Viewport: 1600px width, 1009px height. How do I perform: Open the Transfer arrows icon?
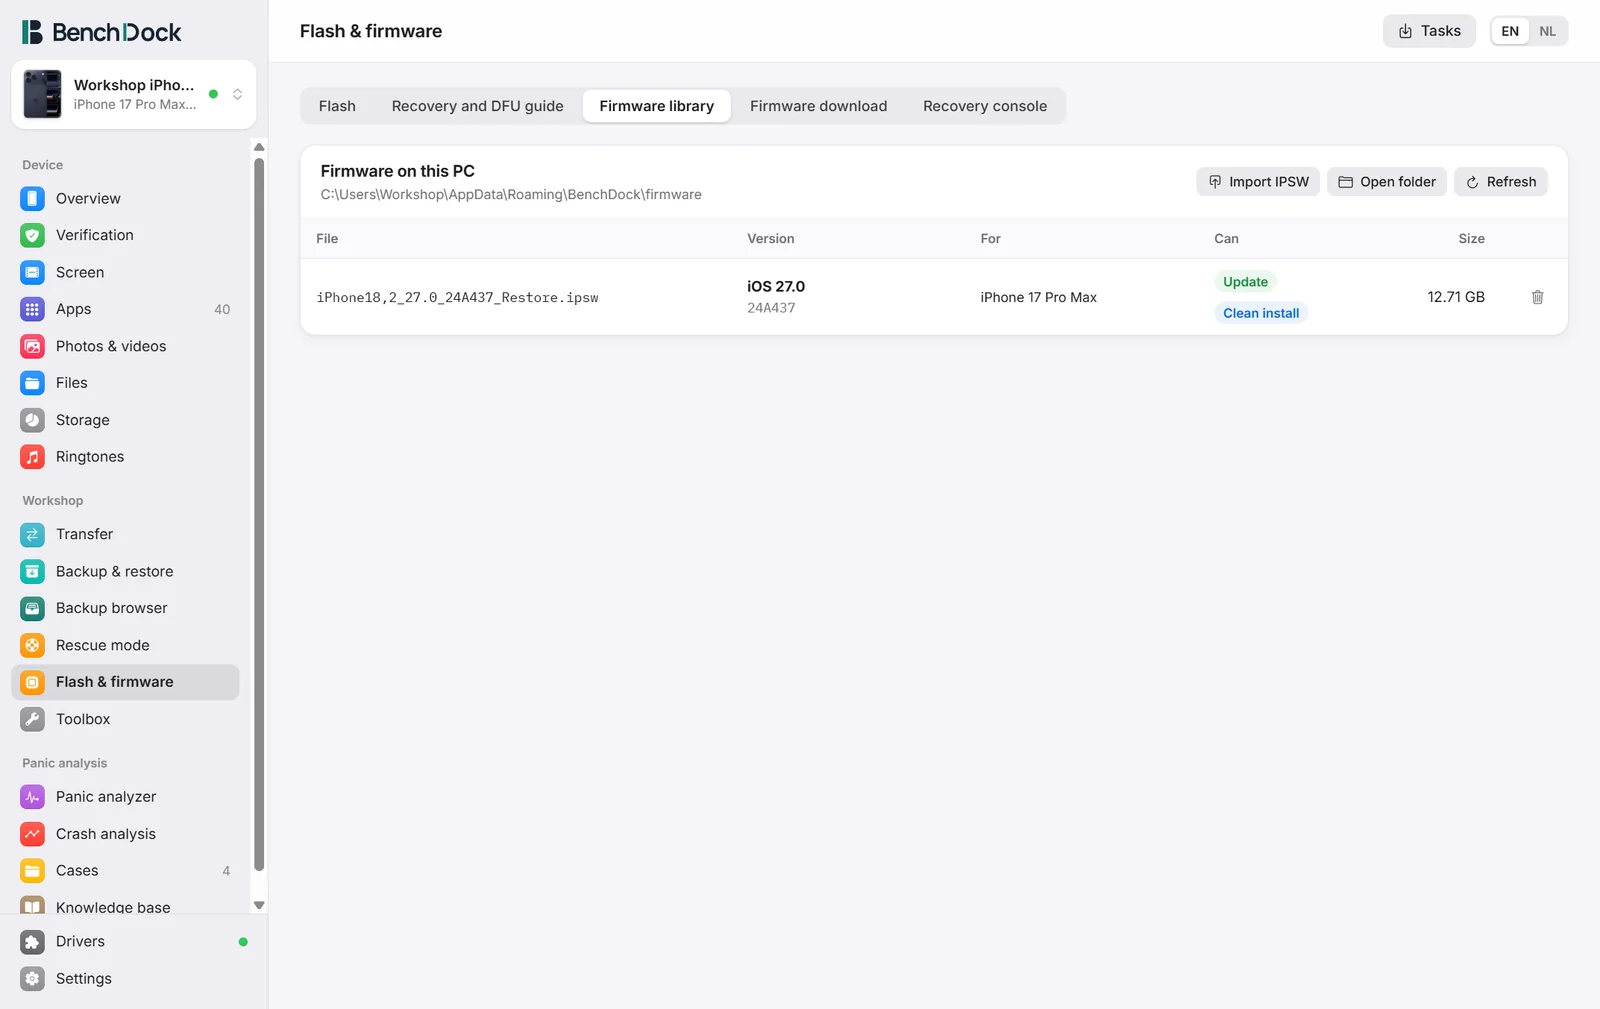32,534
